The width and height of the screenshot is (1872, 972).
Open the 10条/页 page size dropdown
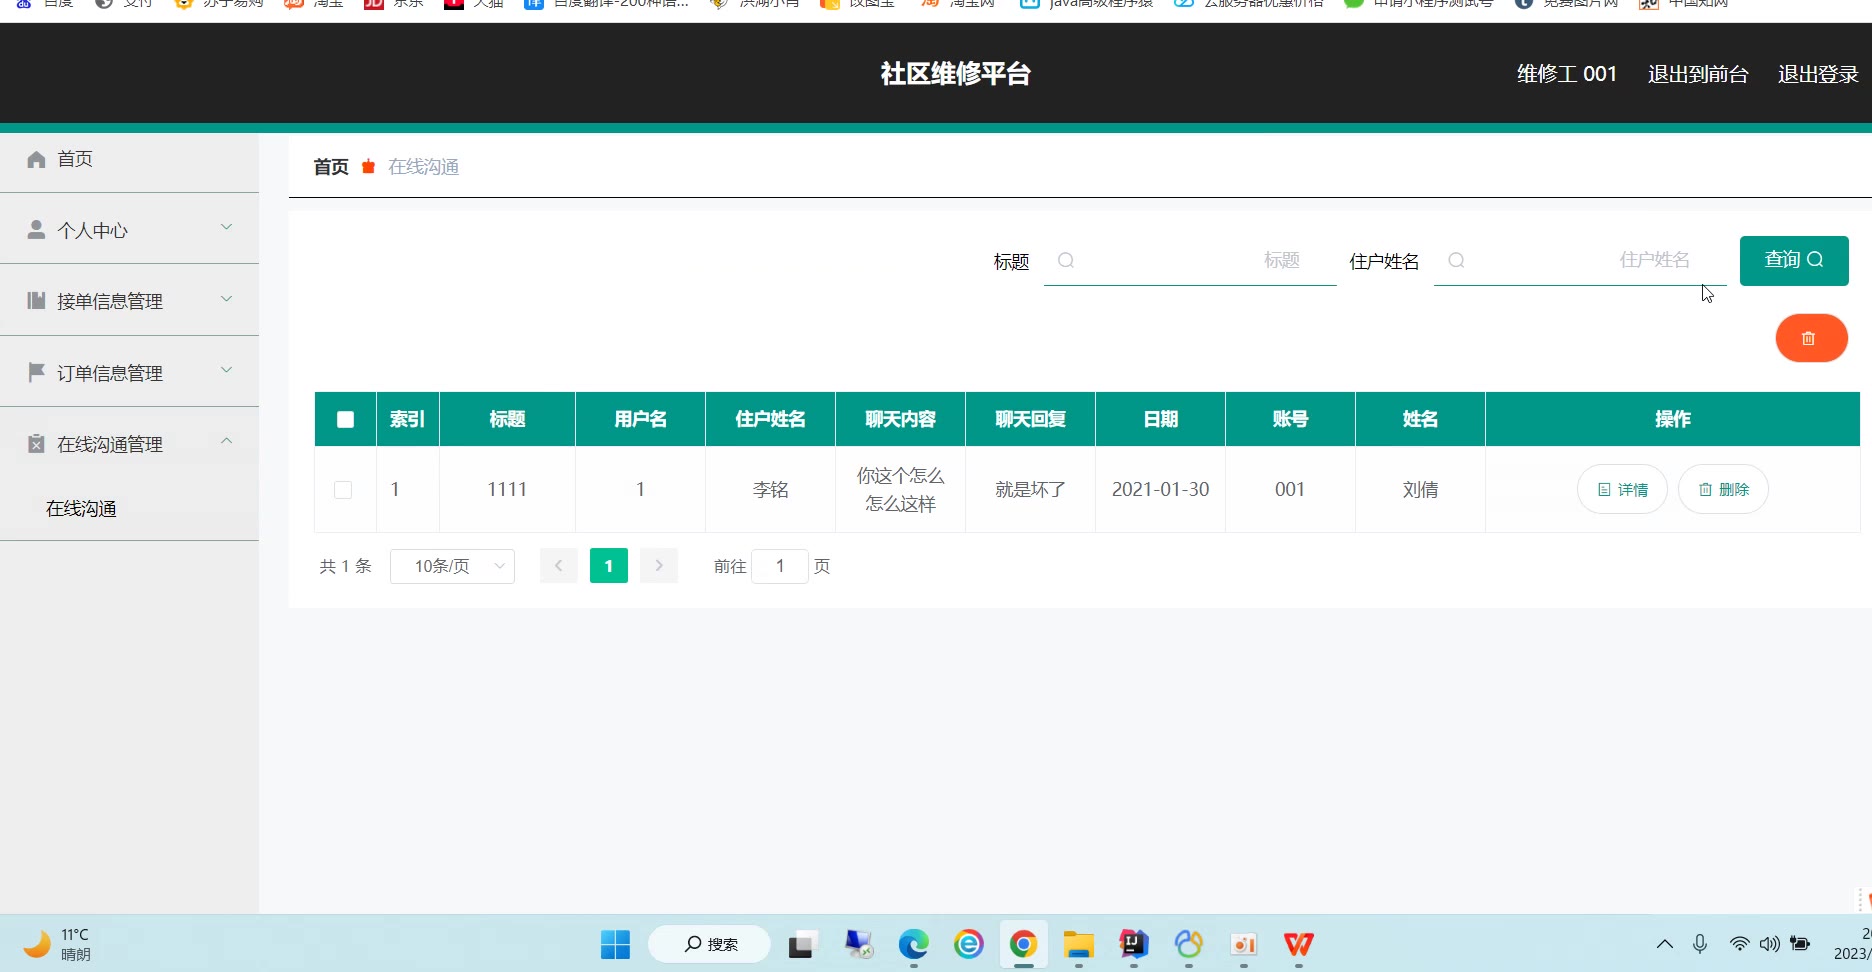[452, 566]
